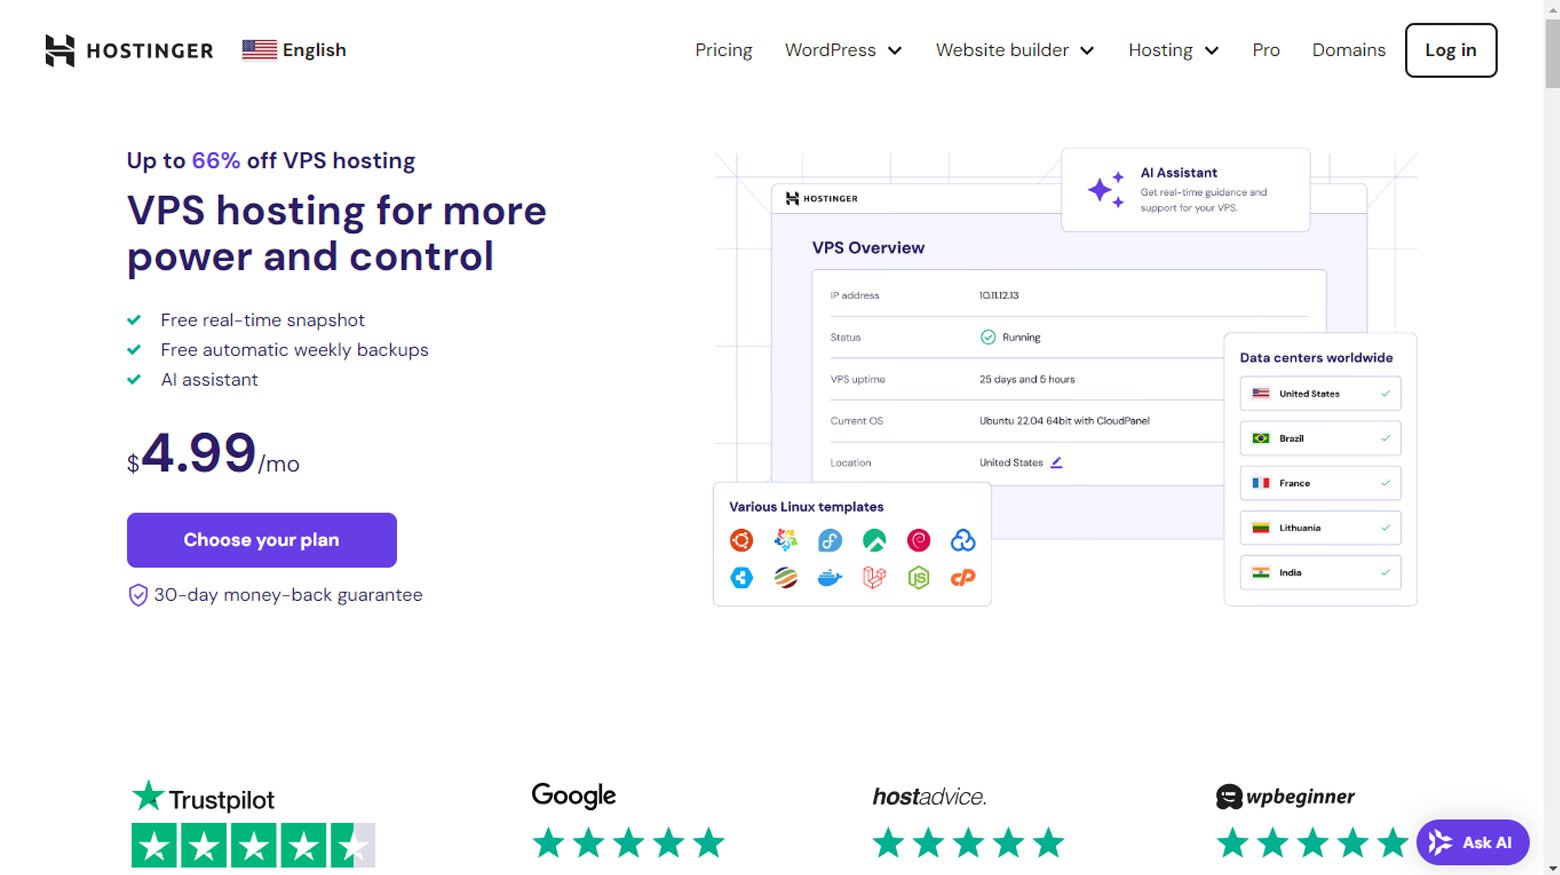
Task: Expand the WordPress dropdown chevron
Action: click(x=895, y=51)
